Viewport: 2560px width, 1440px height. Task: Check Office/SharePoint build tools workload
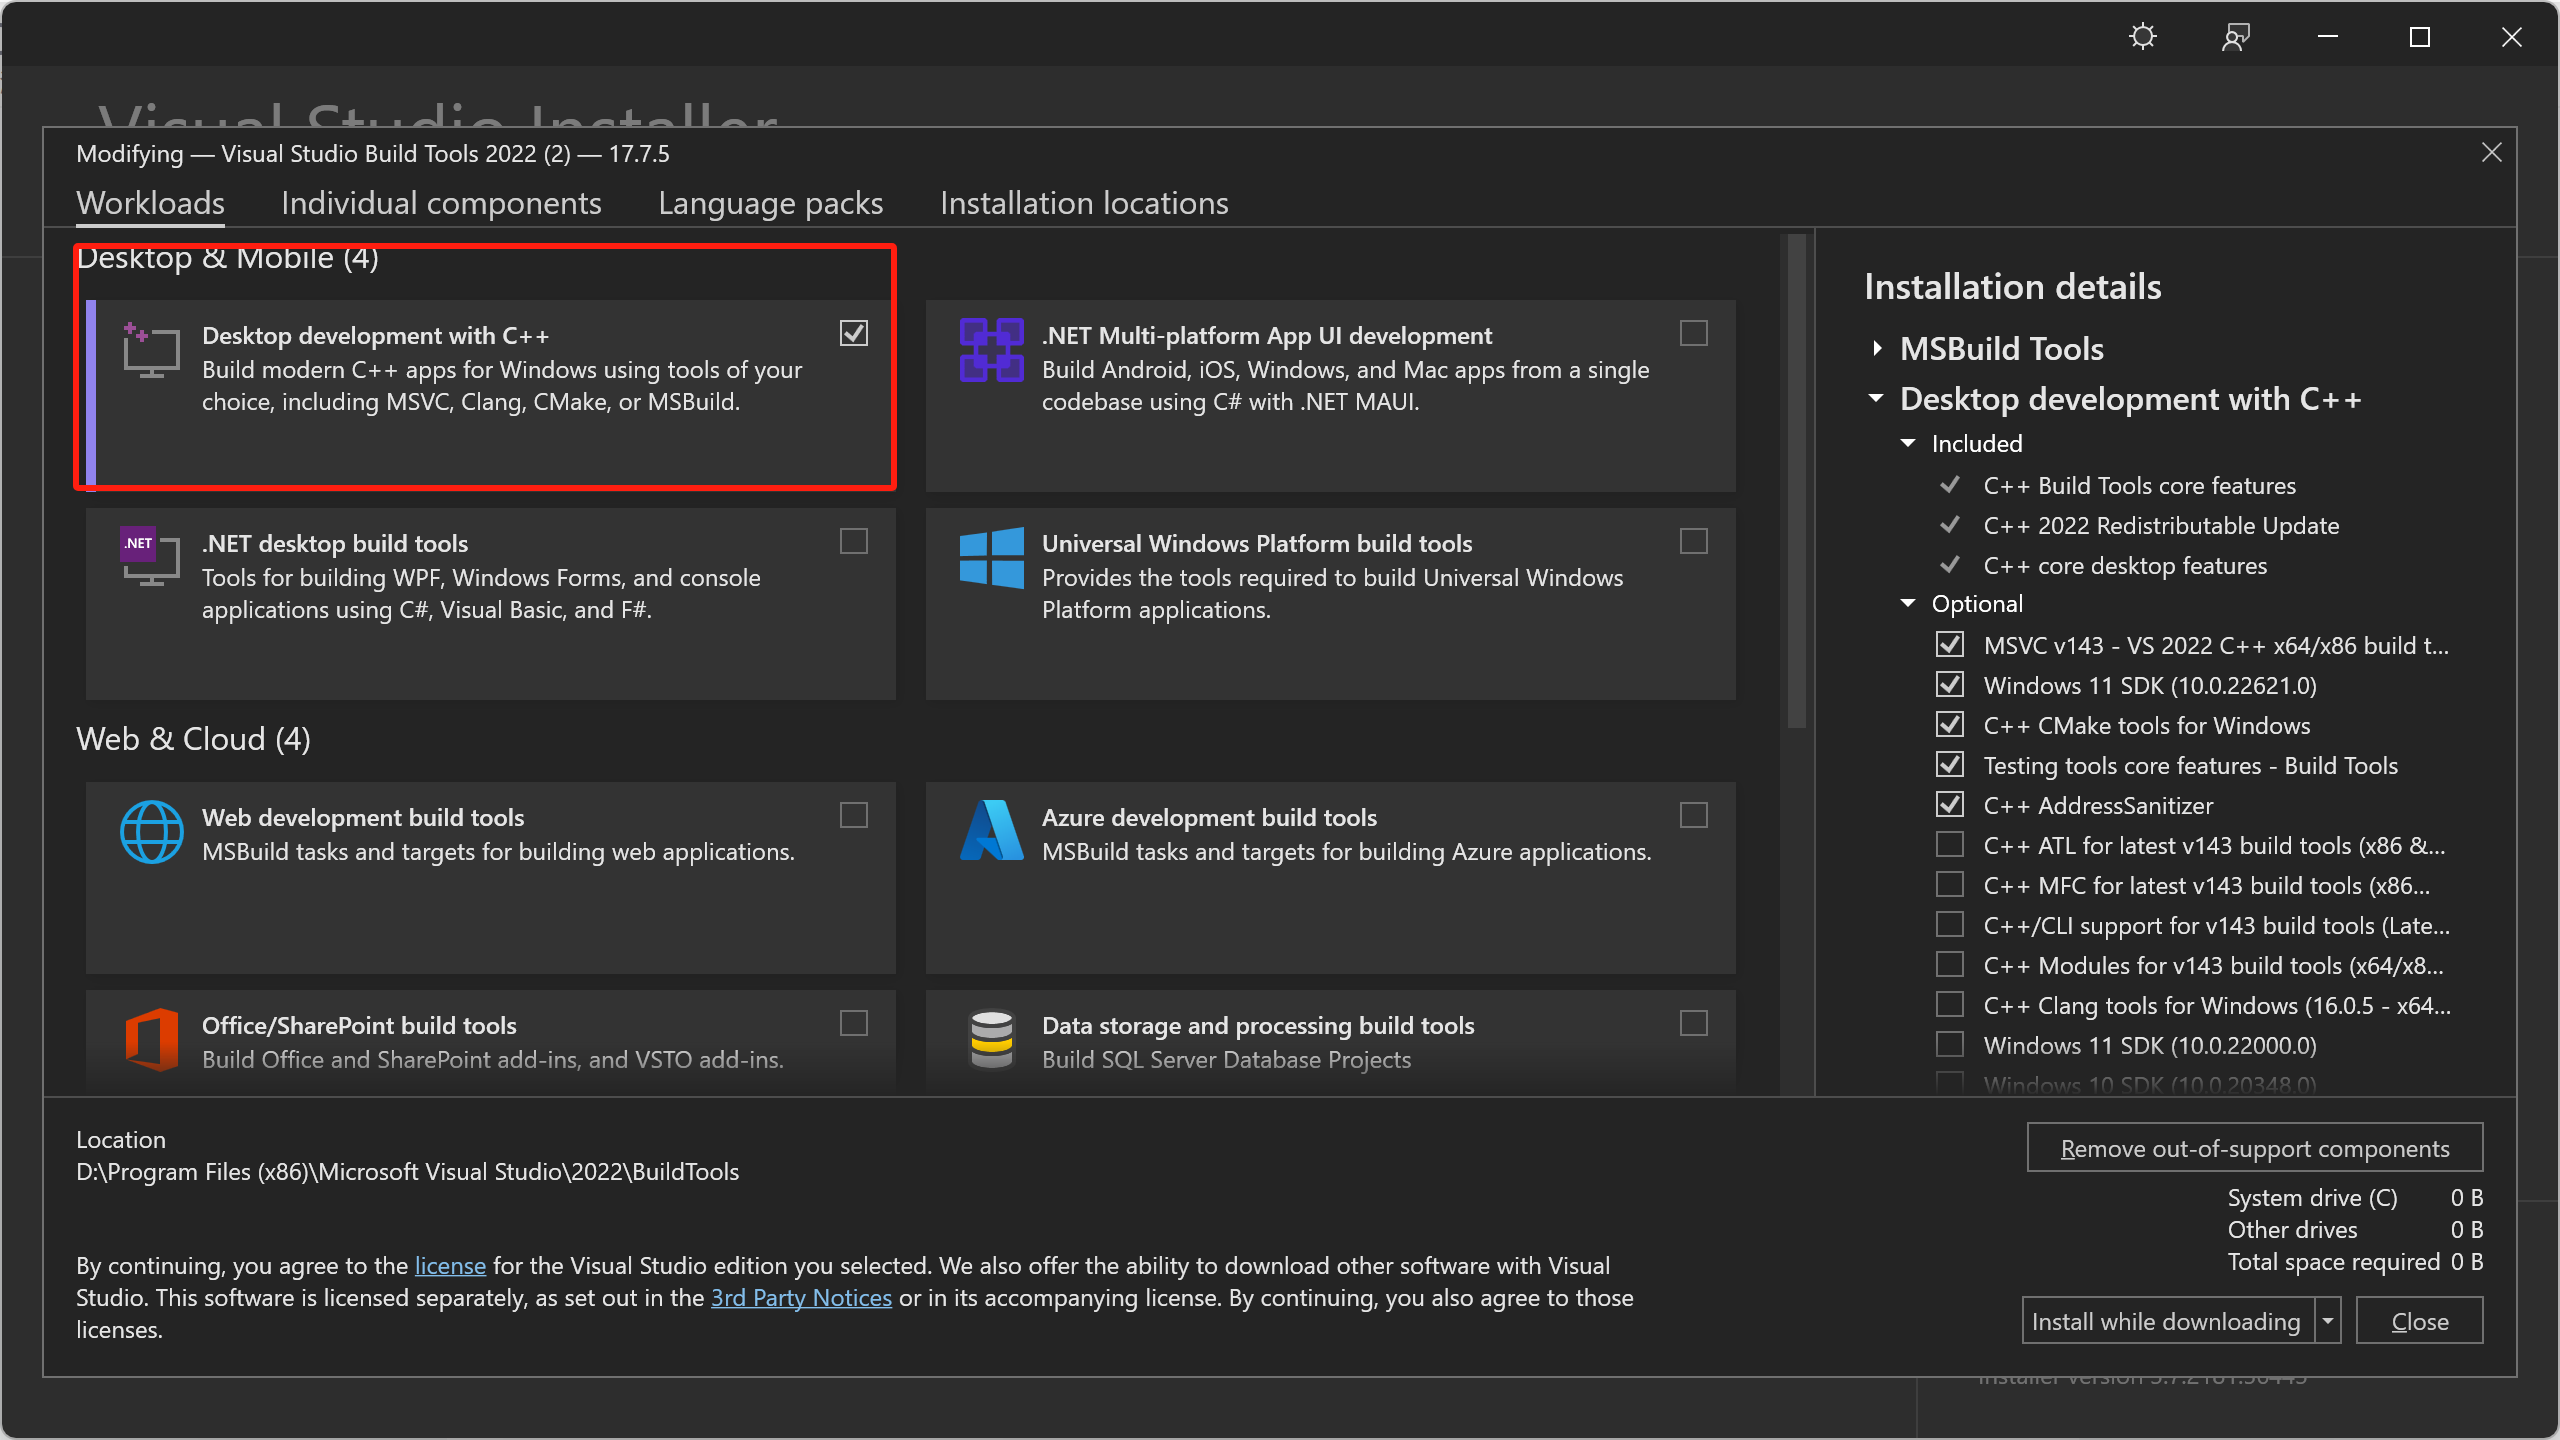tap(854, 1023)
